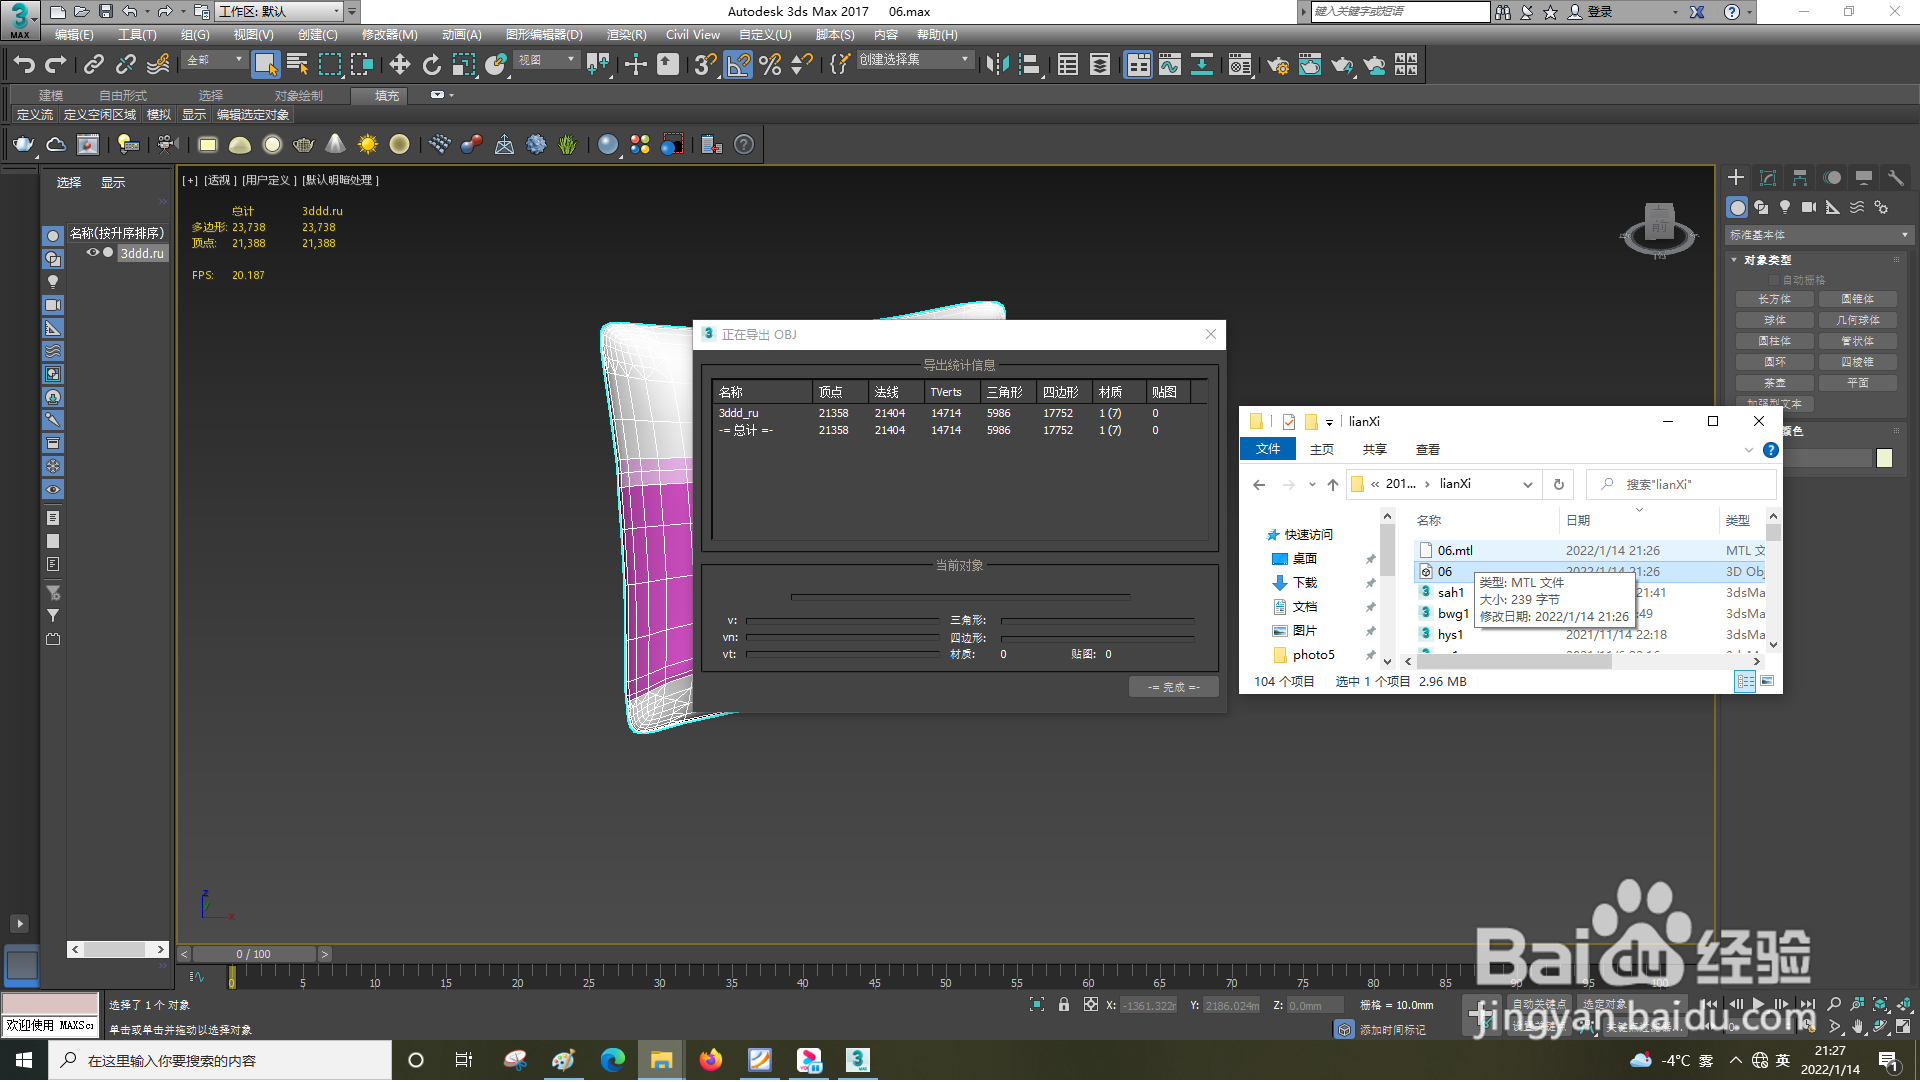Switch to the 查看 tab in Explorer

[x=1427, y=450]
